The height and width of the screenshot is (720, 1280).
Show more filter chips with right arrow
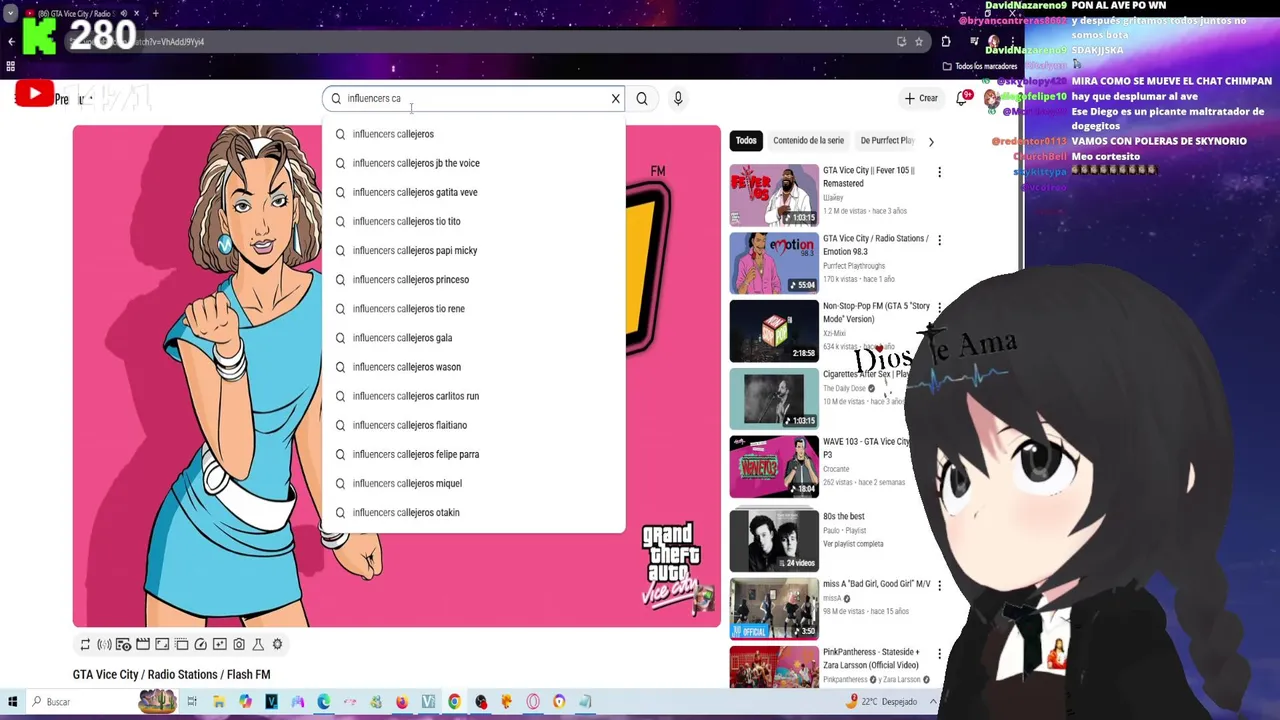coord(931,142)
